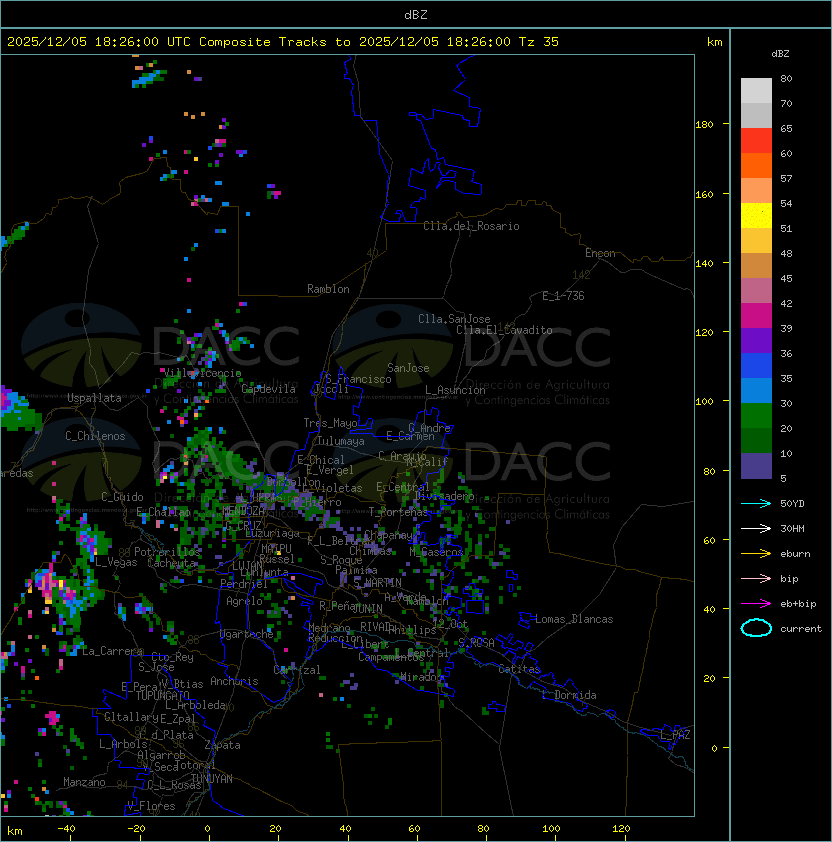Click the 'S_Francisco' map label
This screenshot has width=832, height=842.
click(x=358, y=379)
